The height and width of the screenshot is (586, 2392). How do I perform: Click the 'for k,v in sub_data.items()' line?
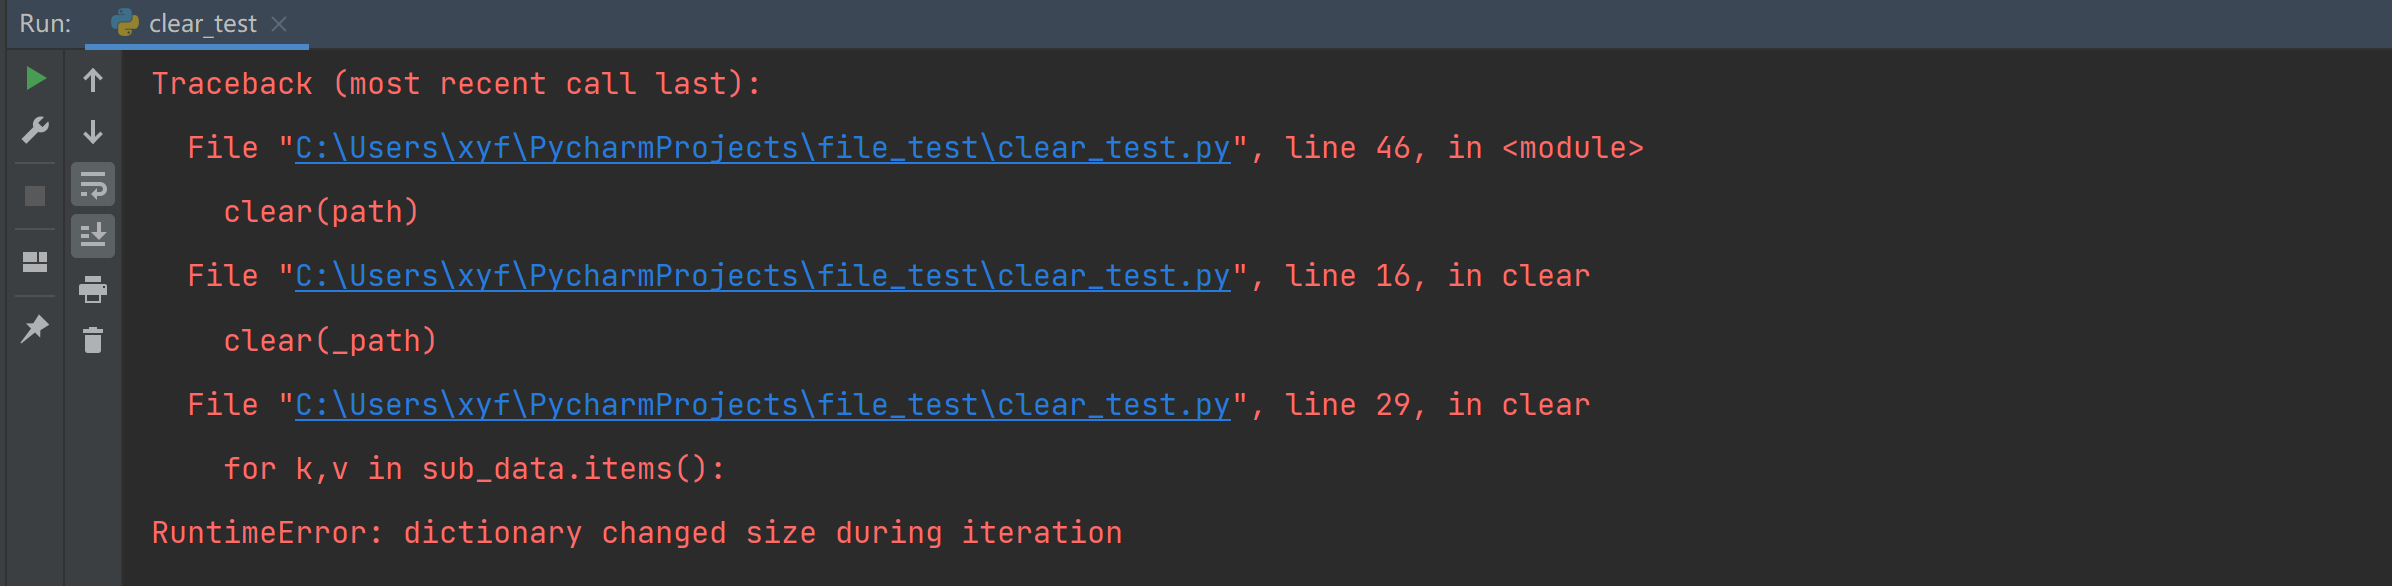(x=474, y=469)
